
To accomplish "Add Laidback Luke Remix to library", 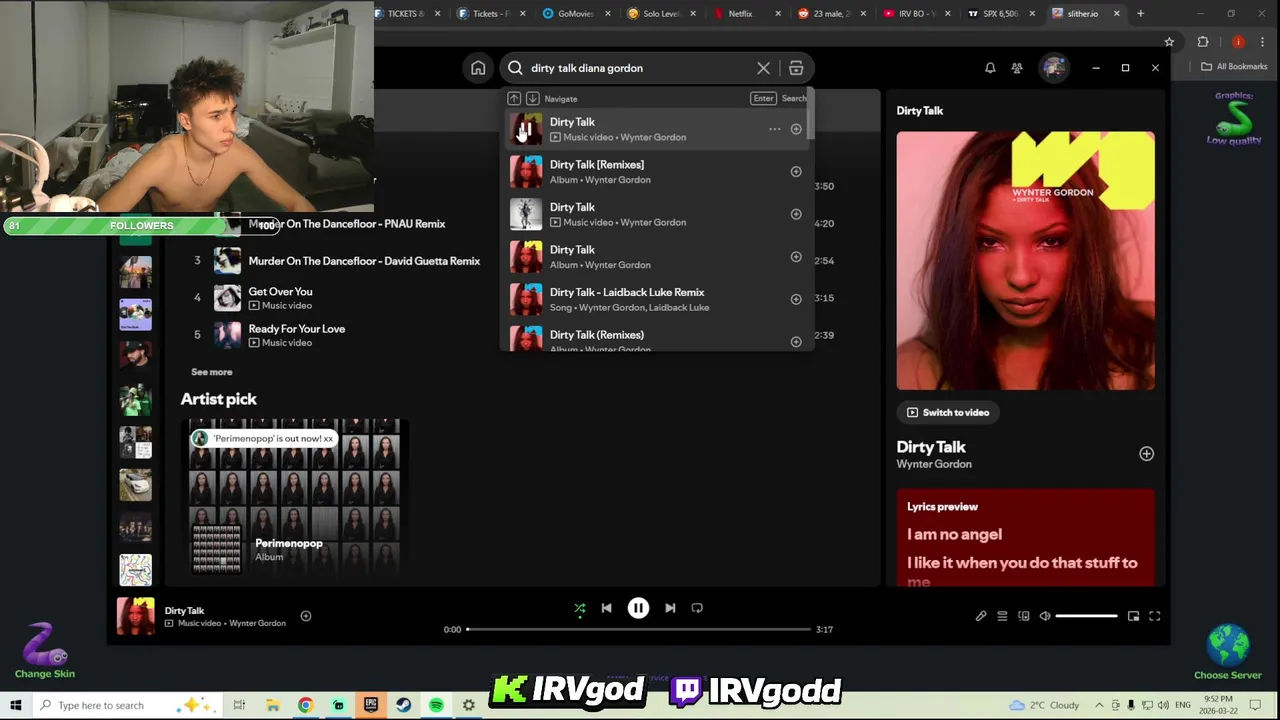I will (796, 299).
